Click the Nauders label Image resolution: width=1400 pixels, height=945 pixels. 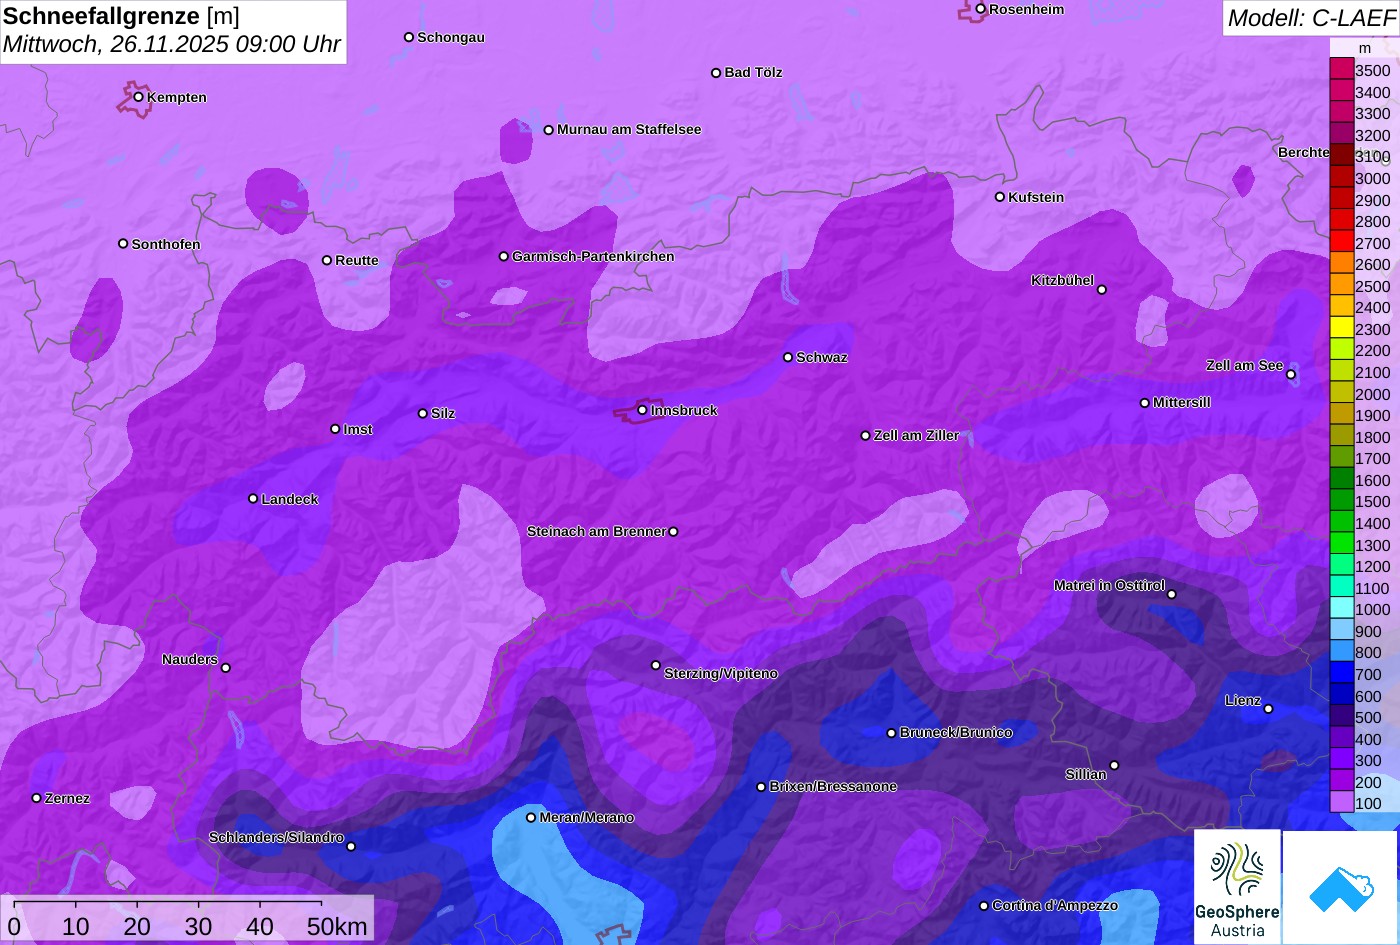(x=190, y=659)
